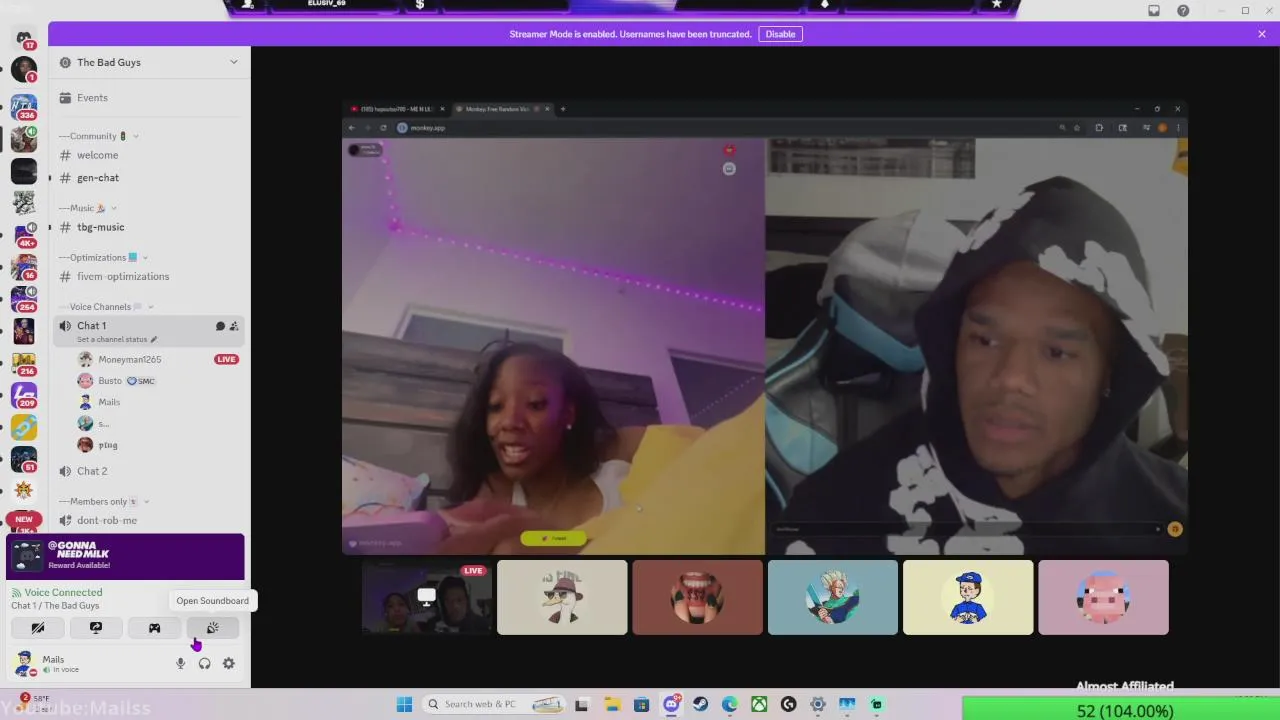Open Xbox app from the taskbar
1280x720 pixels.
[x=760, y=704]
